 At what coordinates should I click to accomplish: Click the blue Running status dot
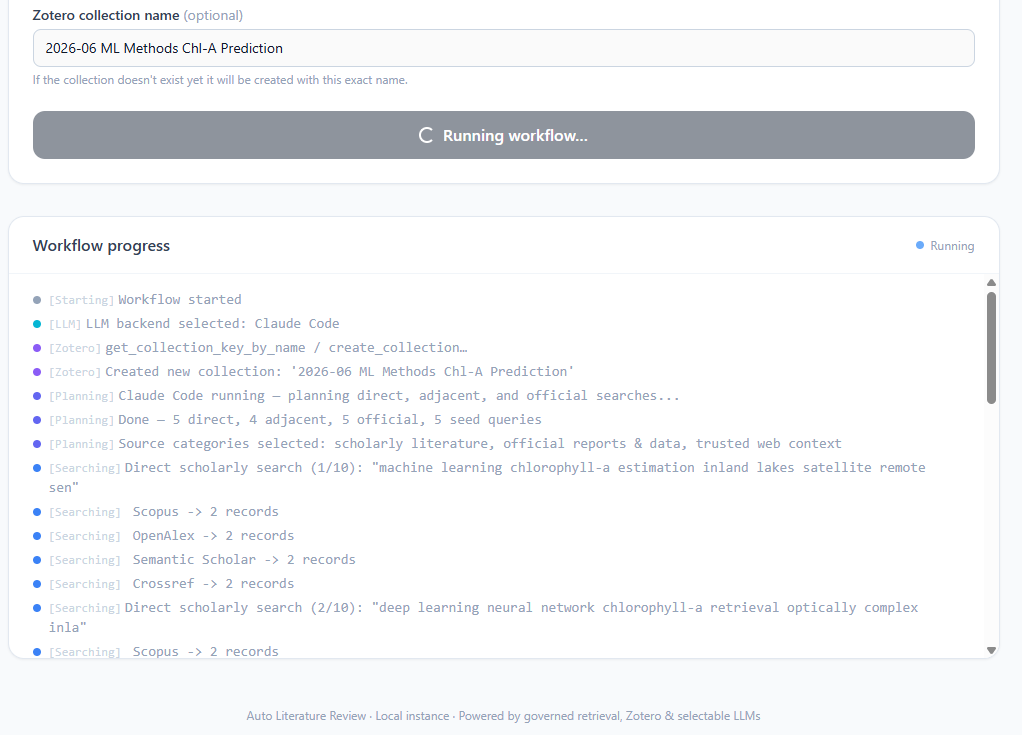pos(920,246)
